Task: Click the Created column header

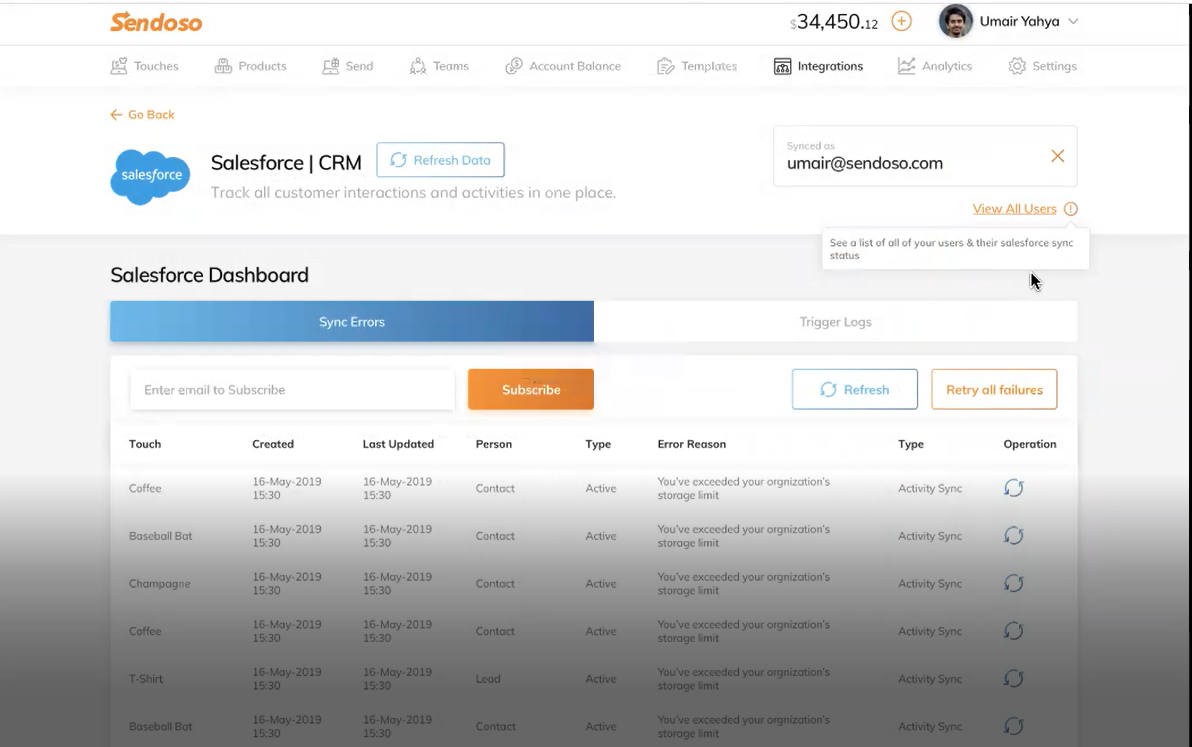Action: pyautogui.click(x=273, y=444)
